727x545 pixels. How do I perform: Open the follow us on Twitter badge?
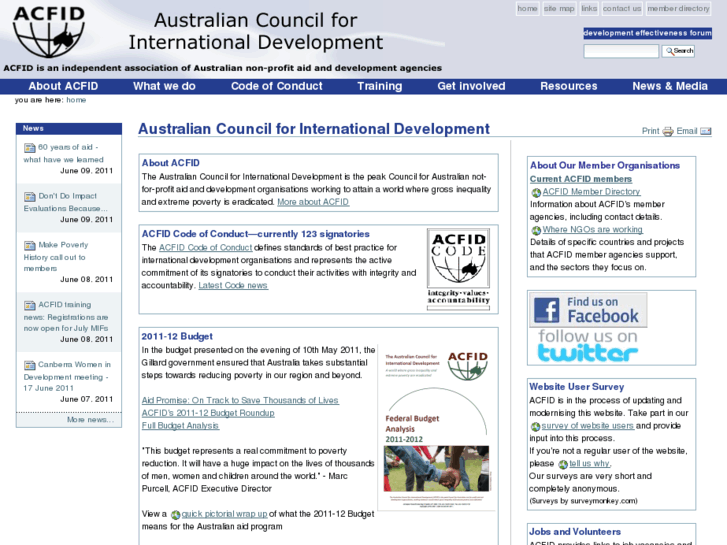click(588, 346)
